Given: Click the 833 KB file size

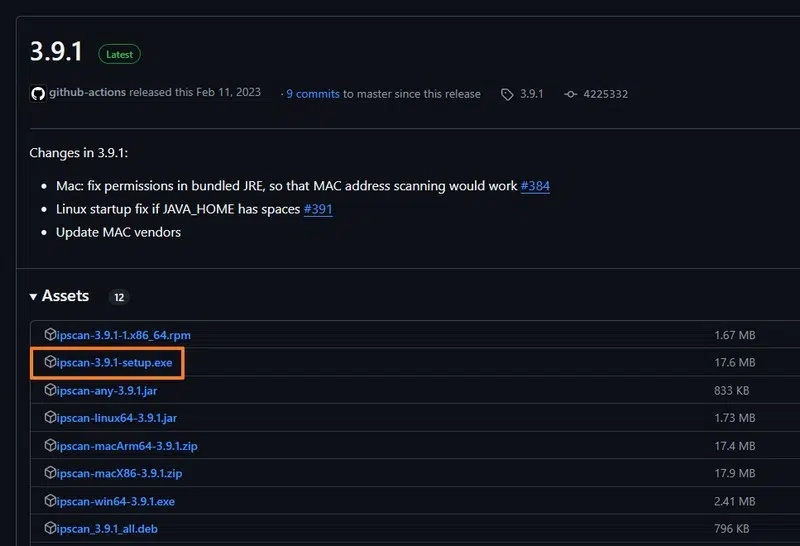Looking at the screenshot, I should [732, 391].
